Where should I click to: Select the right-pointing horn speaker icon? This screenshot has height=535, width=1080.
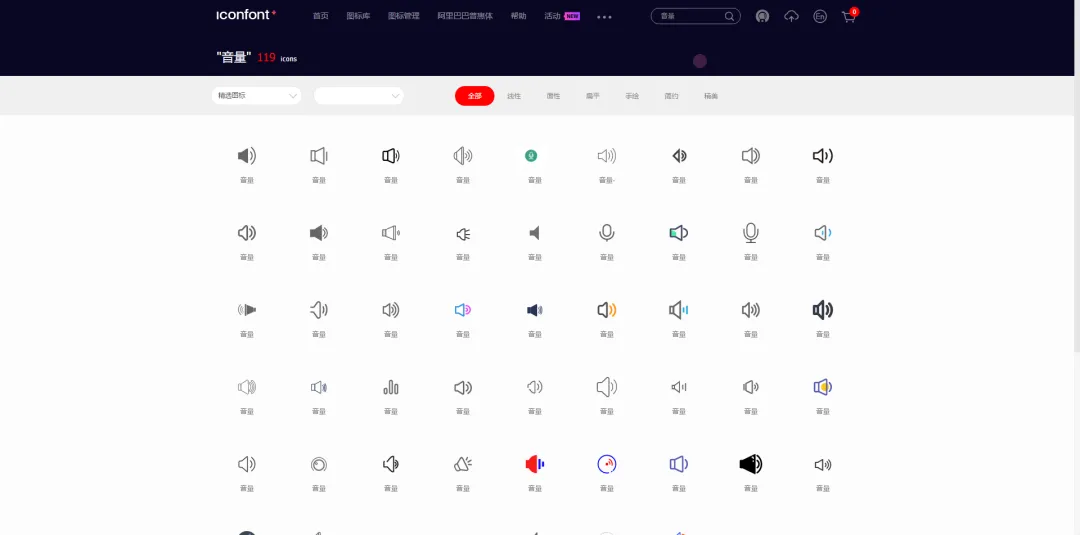247,310
